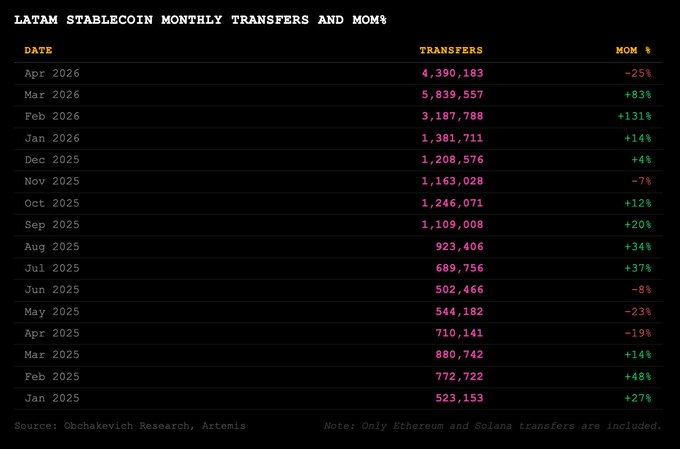
Task: Select the Jul 2025 date cell
Action: (52, 268)
